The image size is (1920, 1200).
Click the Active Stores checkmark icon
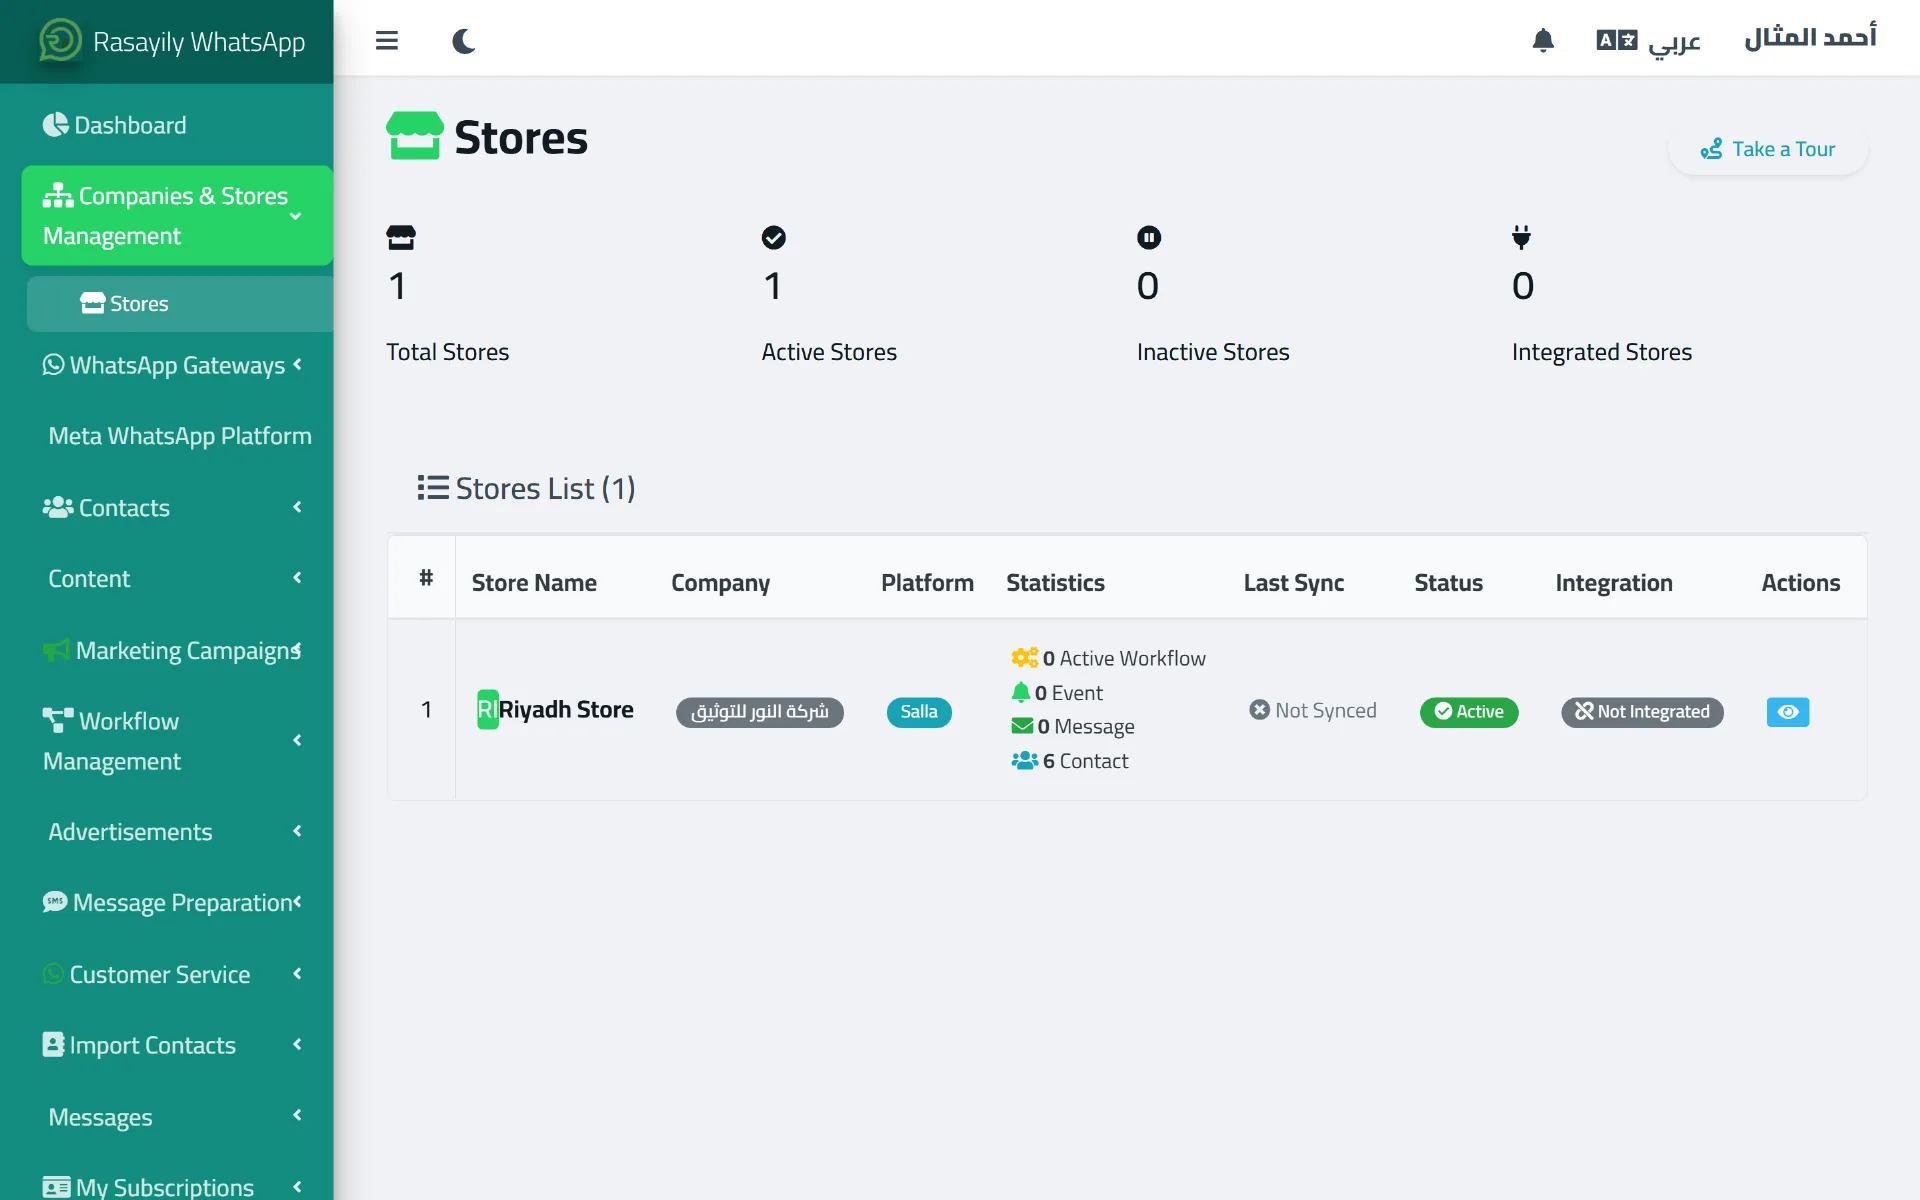774,237
